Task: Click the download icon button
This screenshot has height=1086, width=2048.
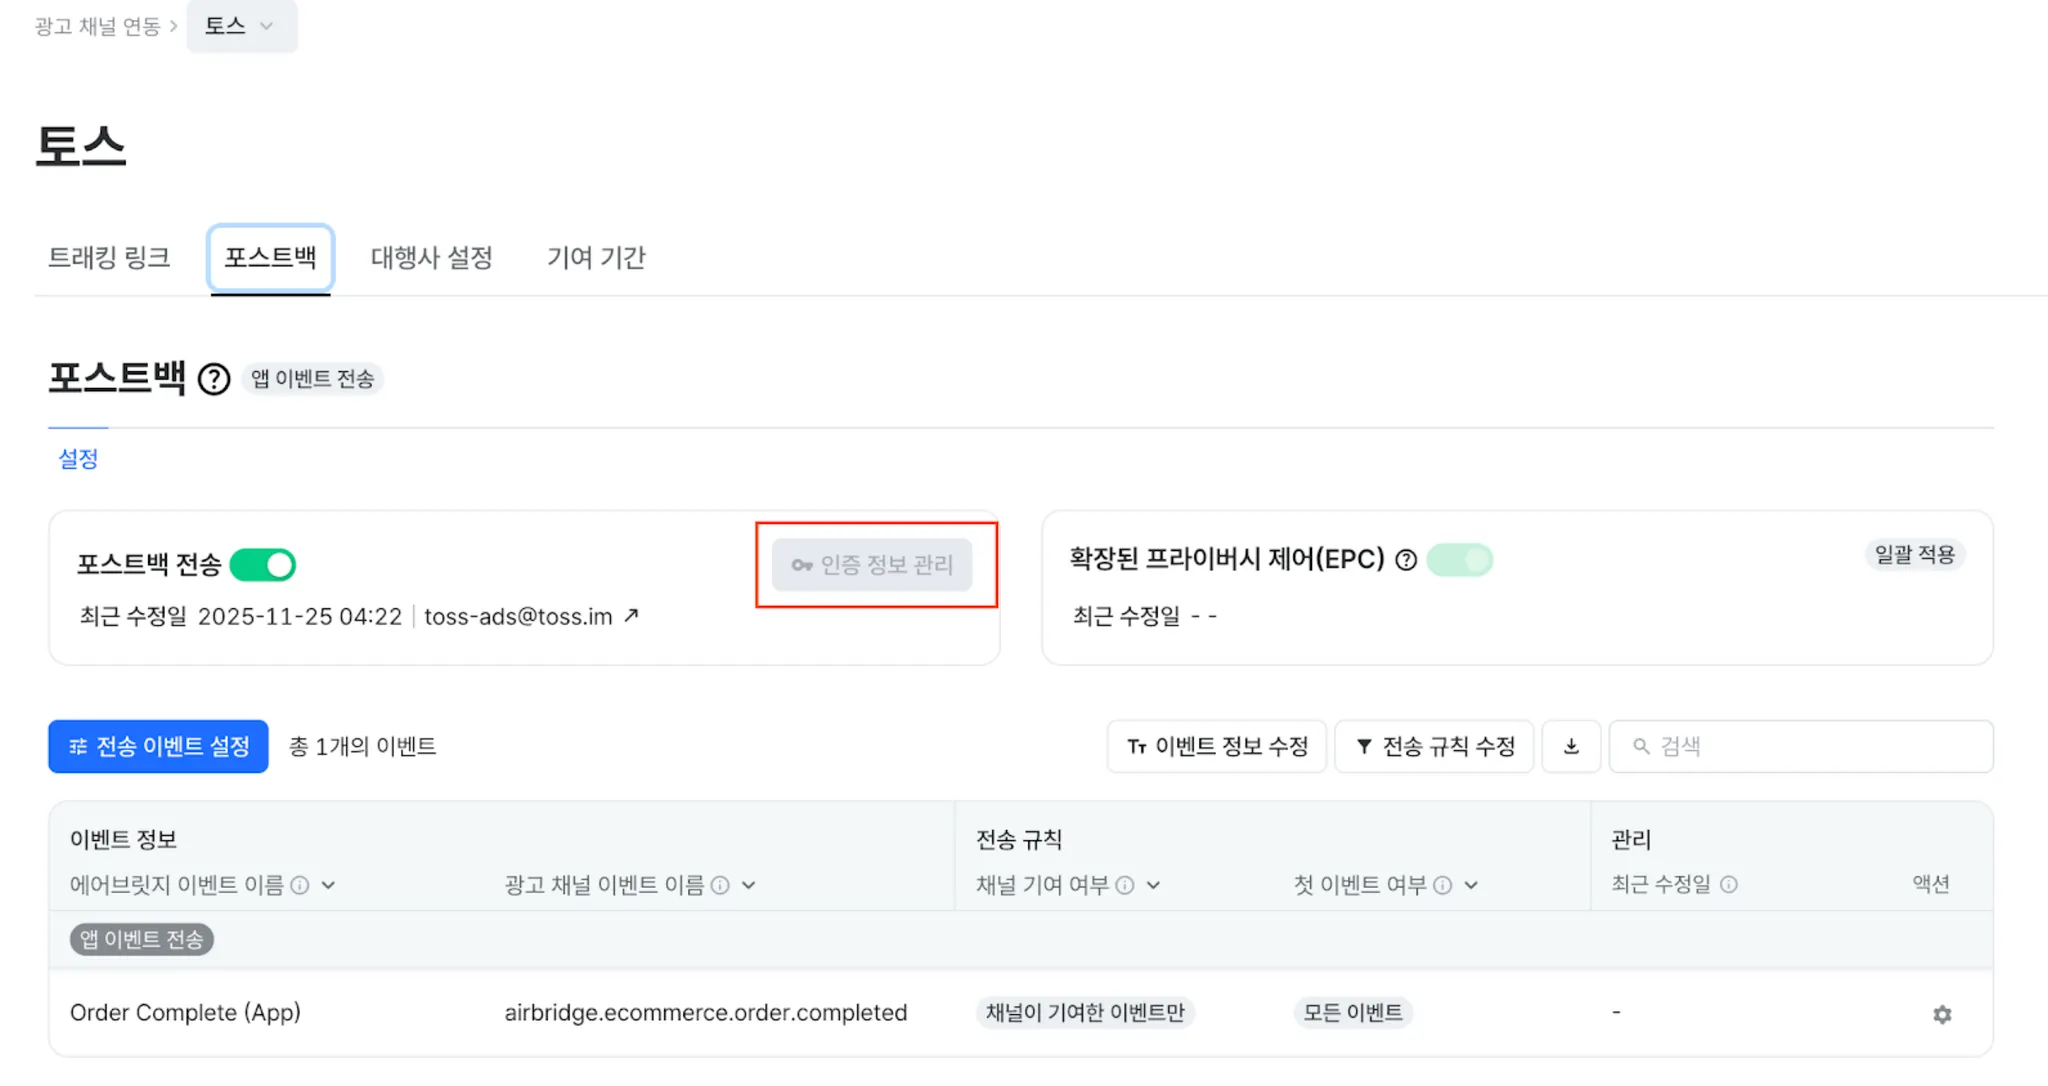Action: click(x=1571, y=747)
